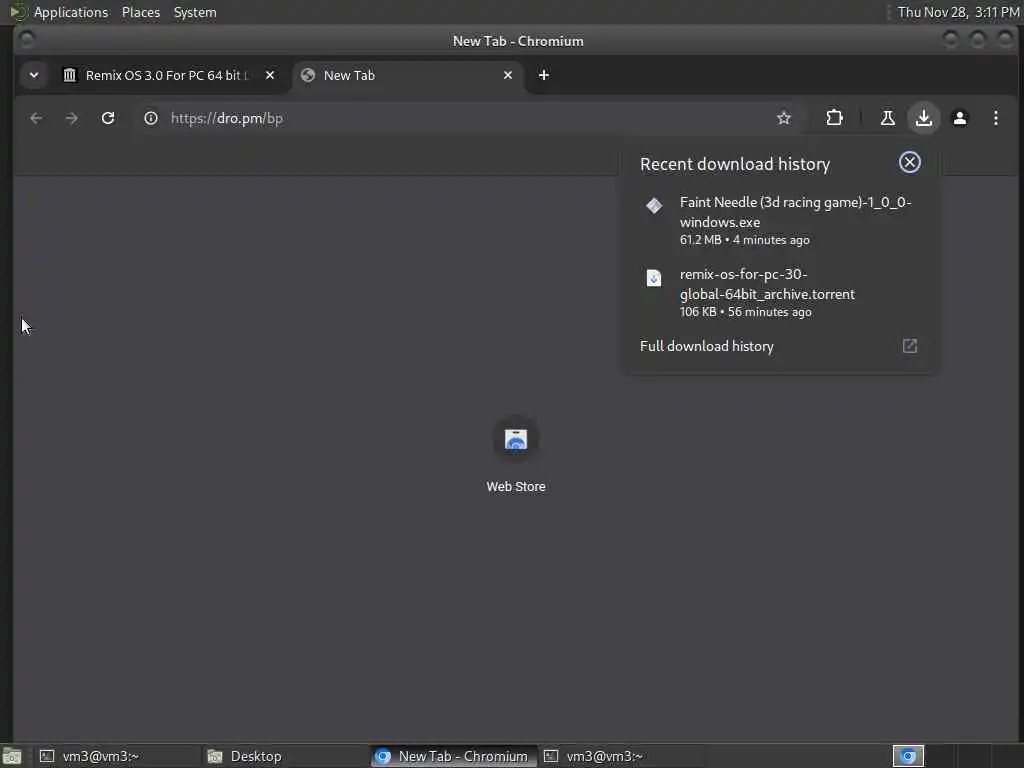
Task: Click external link icon beside Full download history
Action: tap(910, 346)
